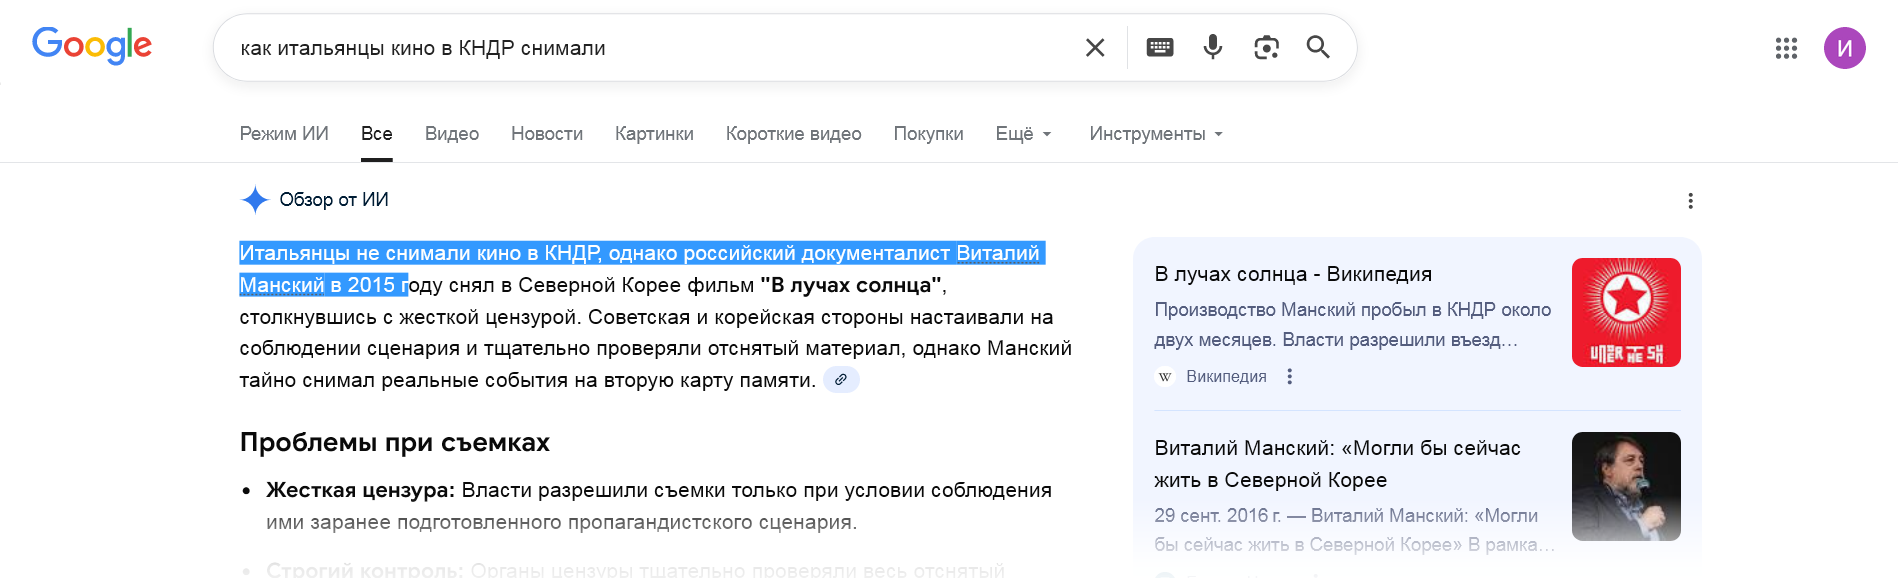Click the red star film poster thumbnail
Viewport: 1903px width, 579px height.
click(1626, 312)
